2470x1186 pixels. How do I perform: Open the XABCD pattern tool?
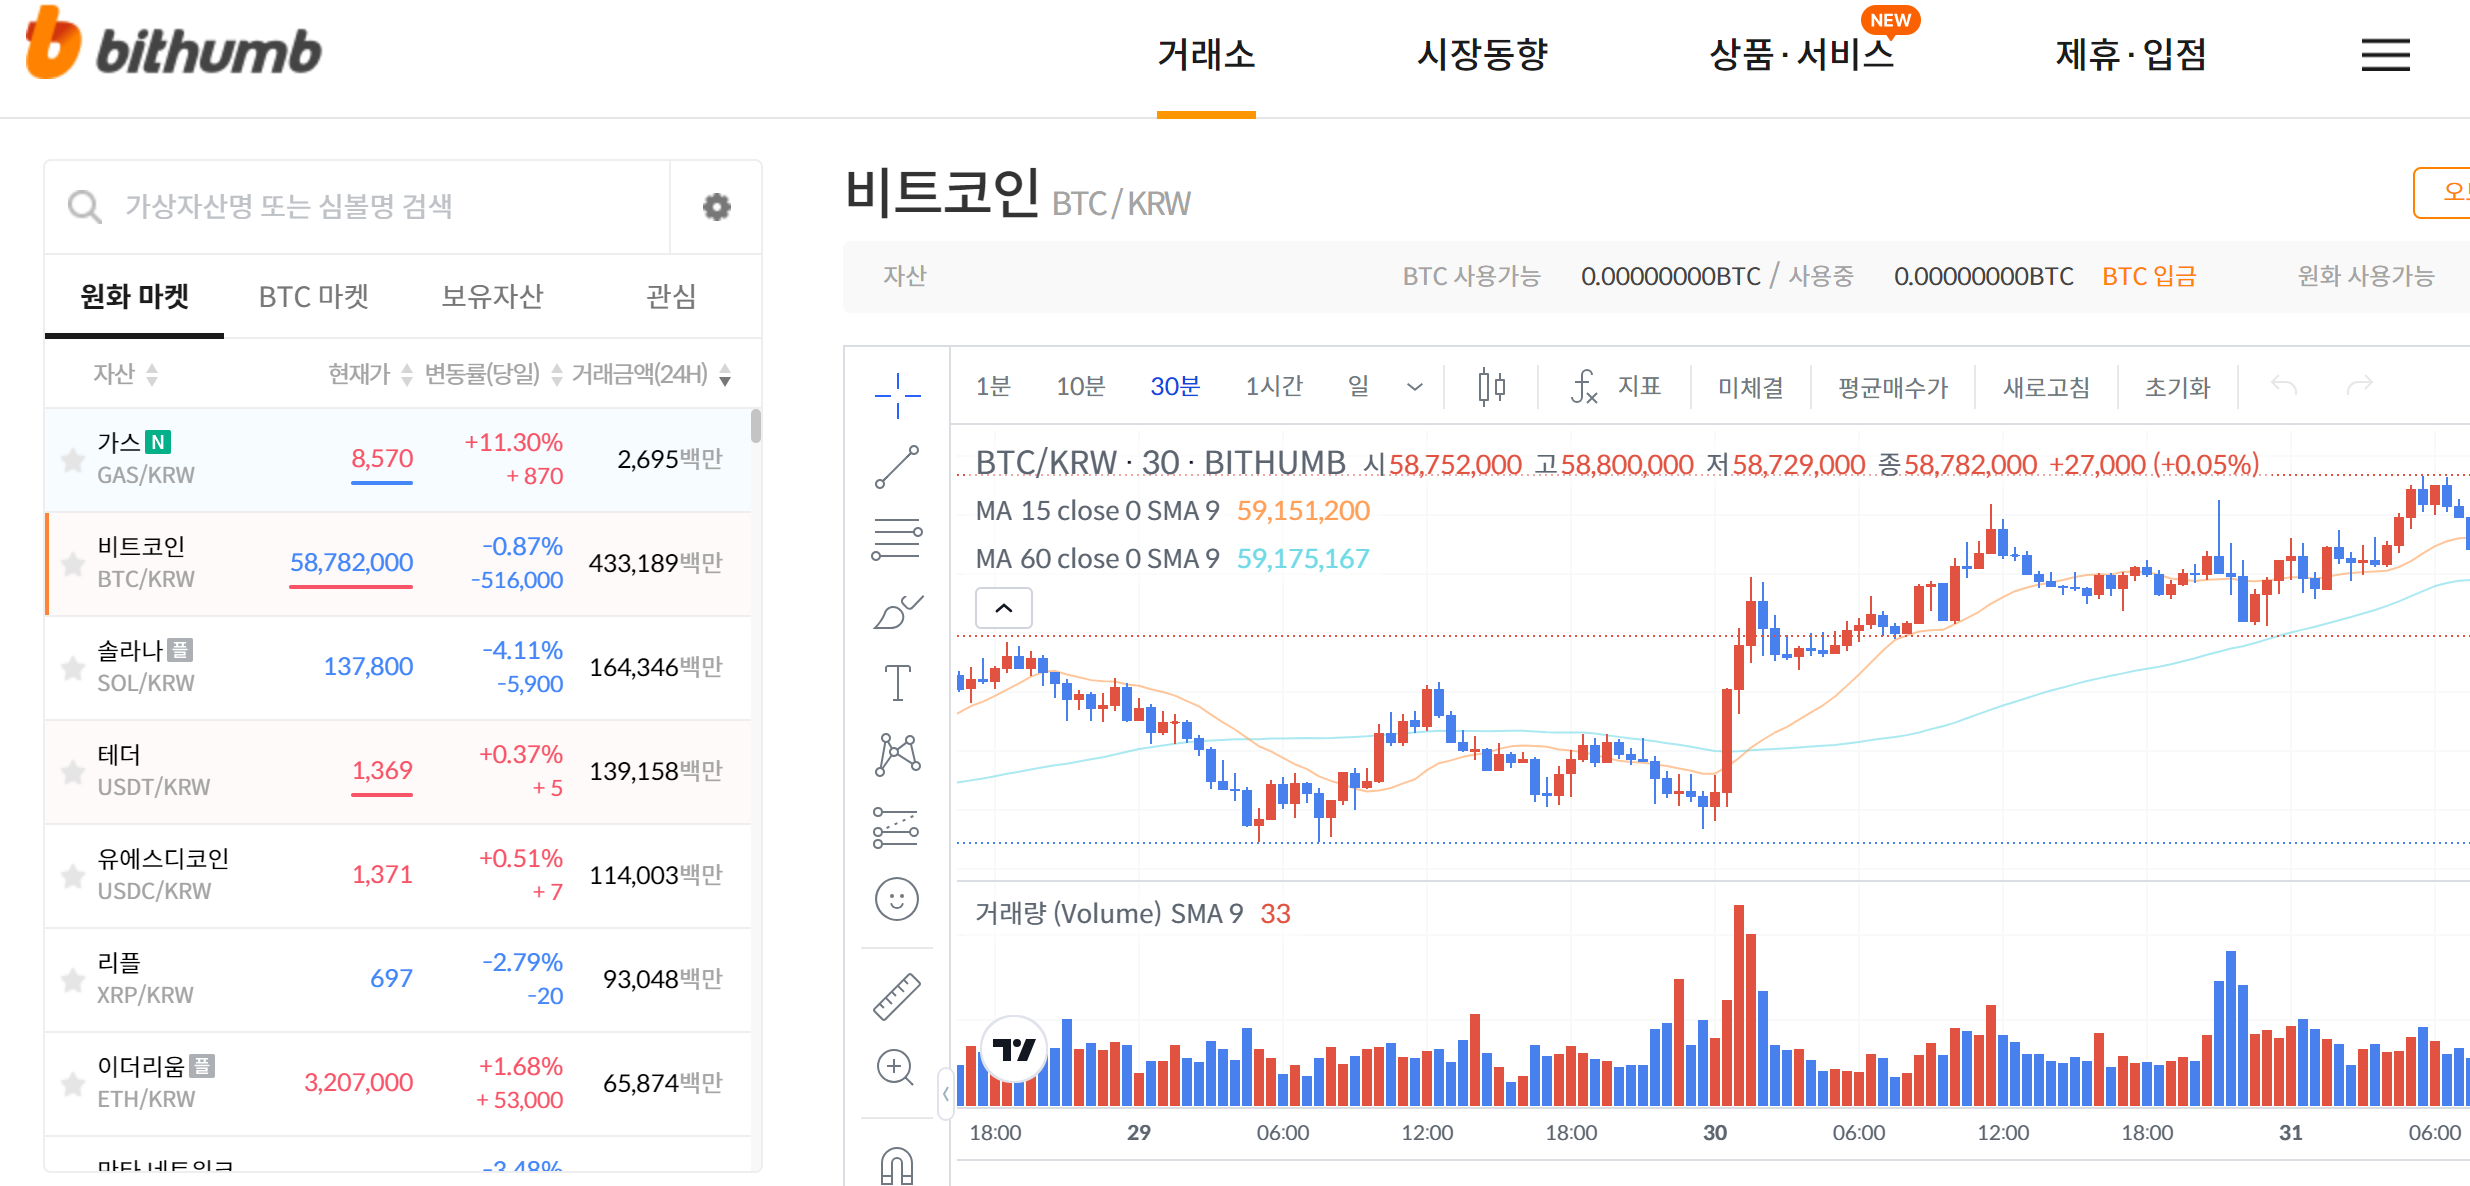pyautogui.click(x=897, y=754)
